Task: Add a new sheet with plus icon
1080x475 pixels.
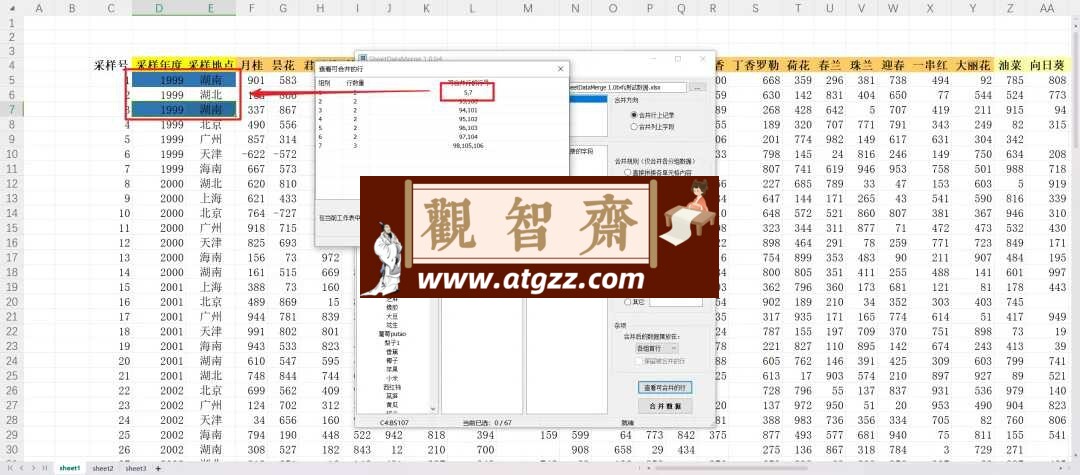Action: [x=158, y=468]
